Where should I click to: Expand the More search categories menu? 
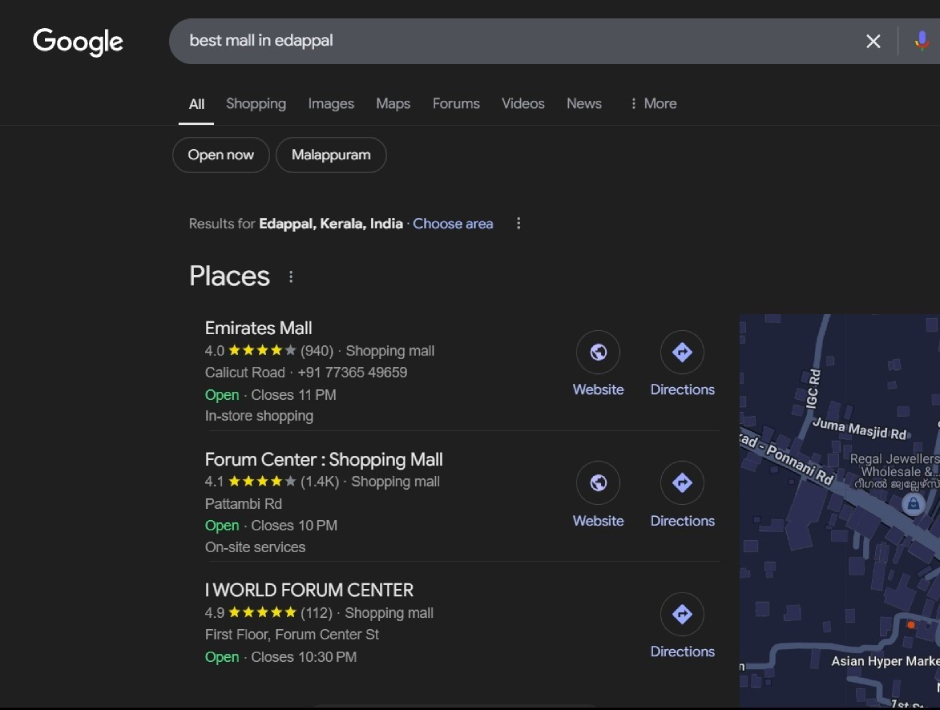click(652, 104)
